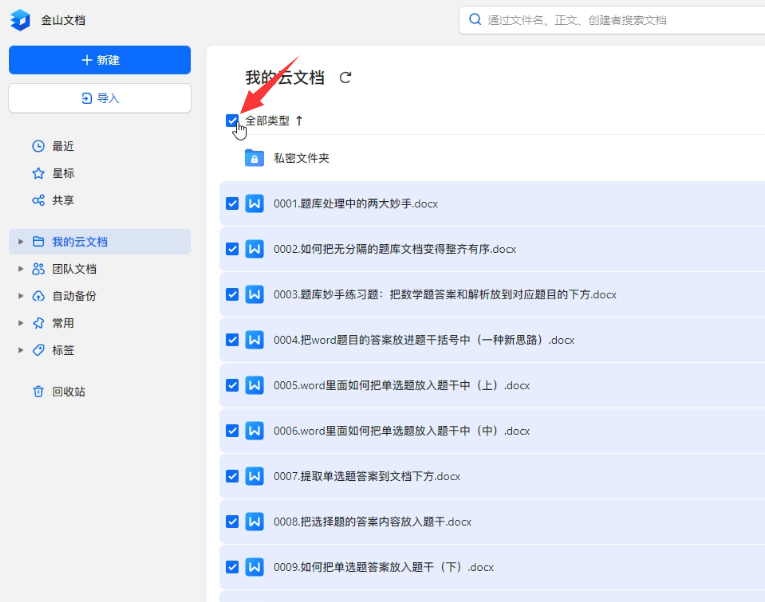Uncheck the 0002.如何把无分隔的题库文档 checkbox
The width and height of the screenshot is (765, 602).
coord(232,249)
